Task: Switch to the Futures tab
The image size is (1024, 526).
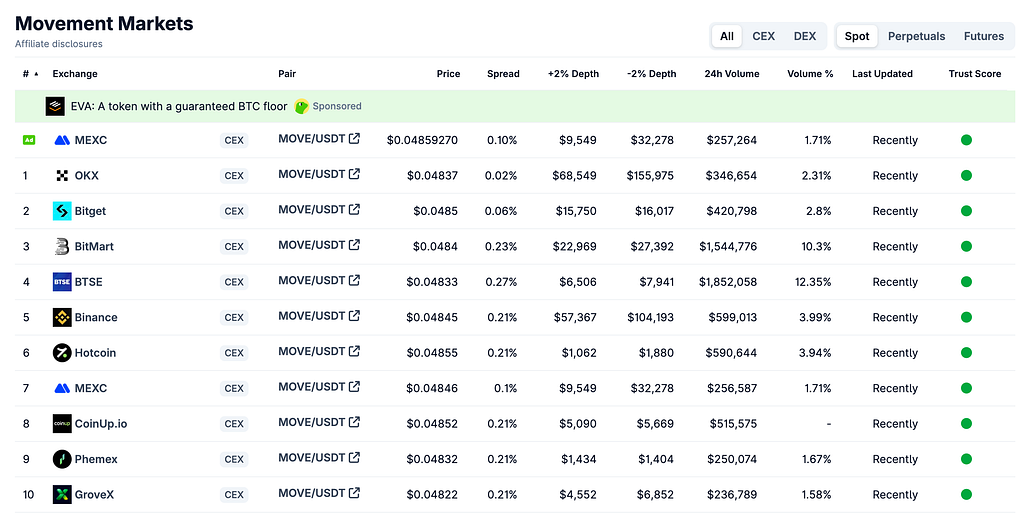Action: (984, 37)
